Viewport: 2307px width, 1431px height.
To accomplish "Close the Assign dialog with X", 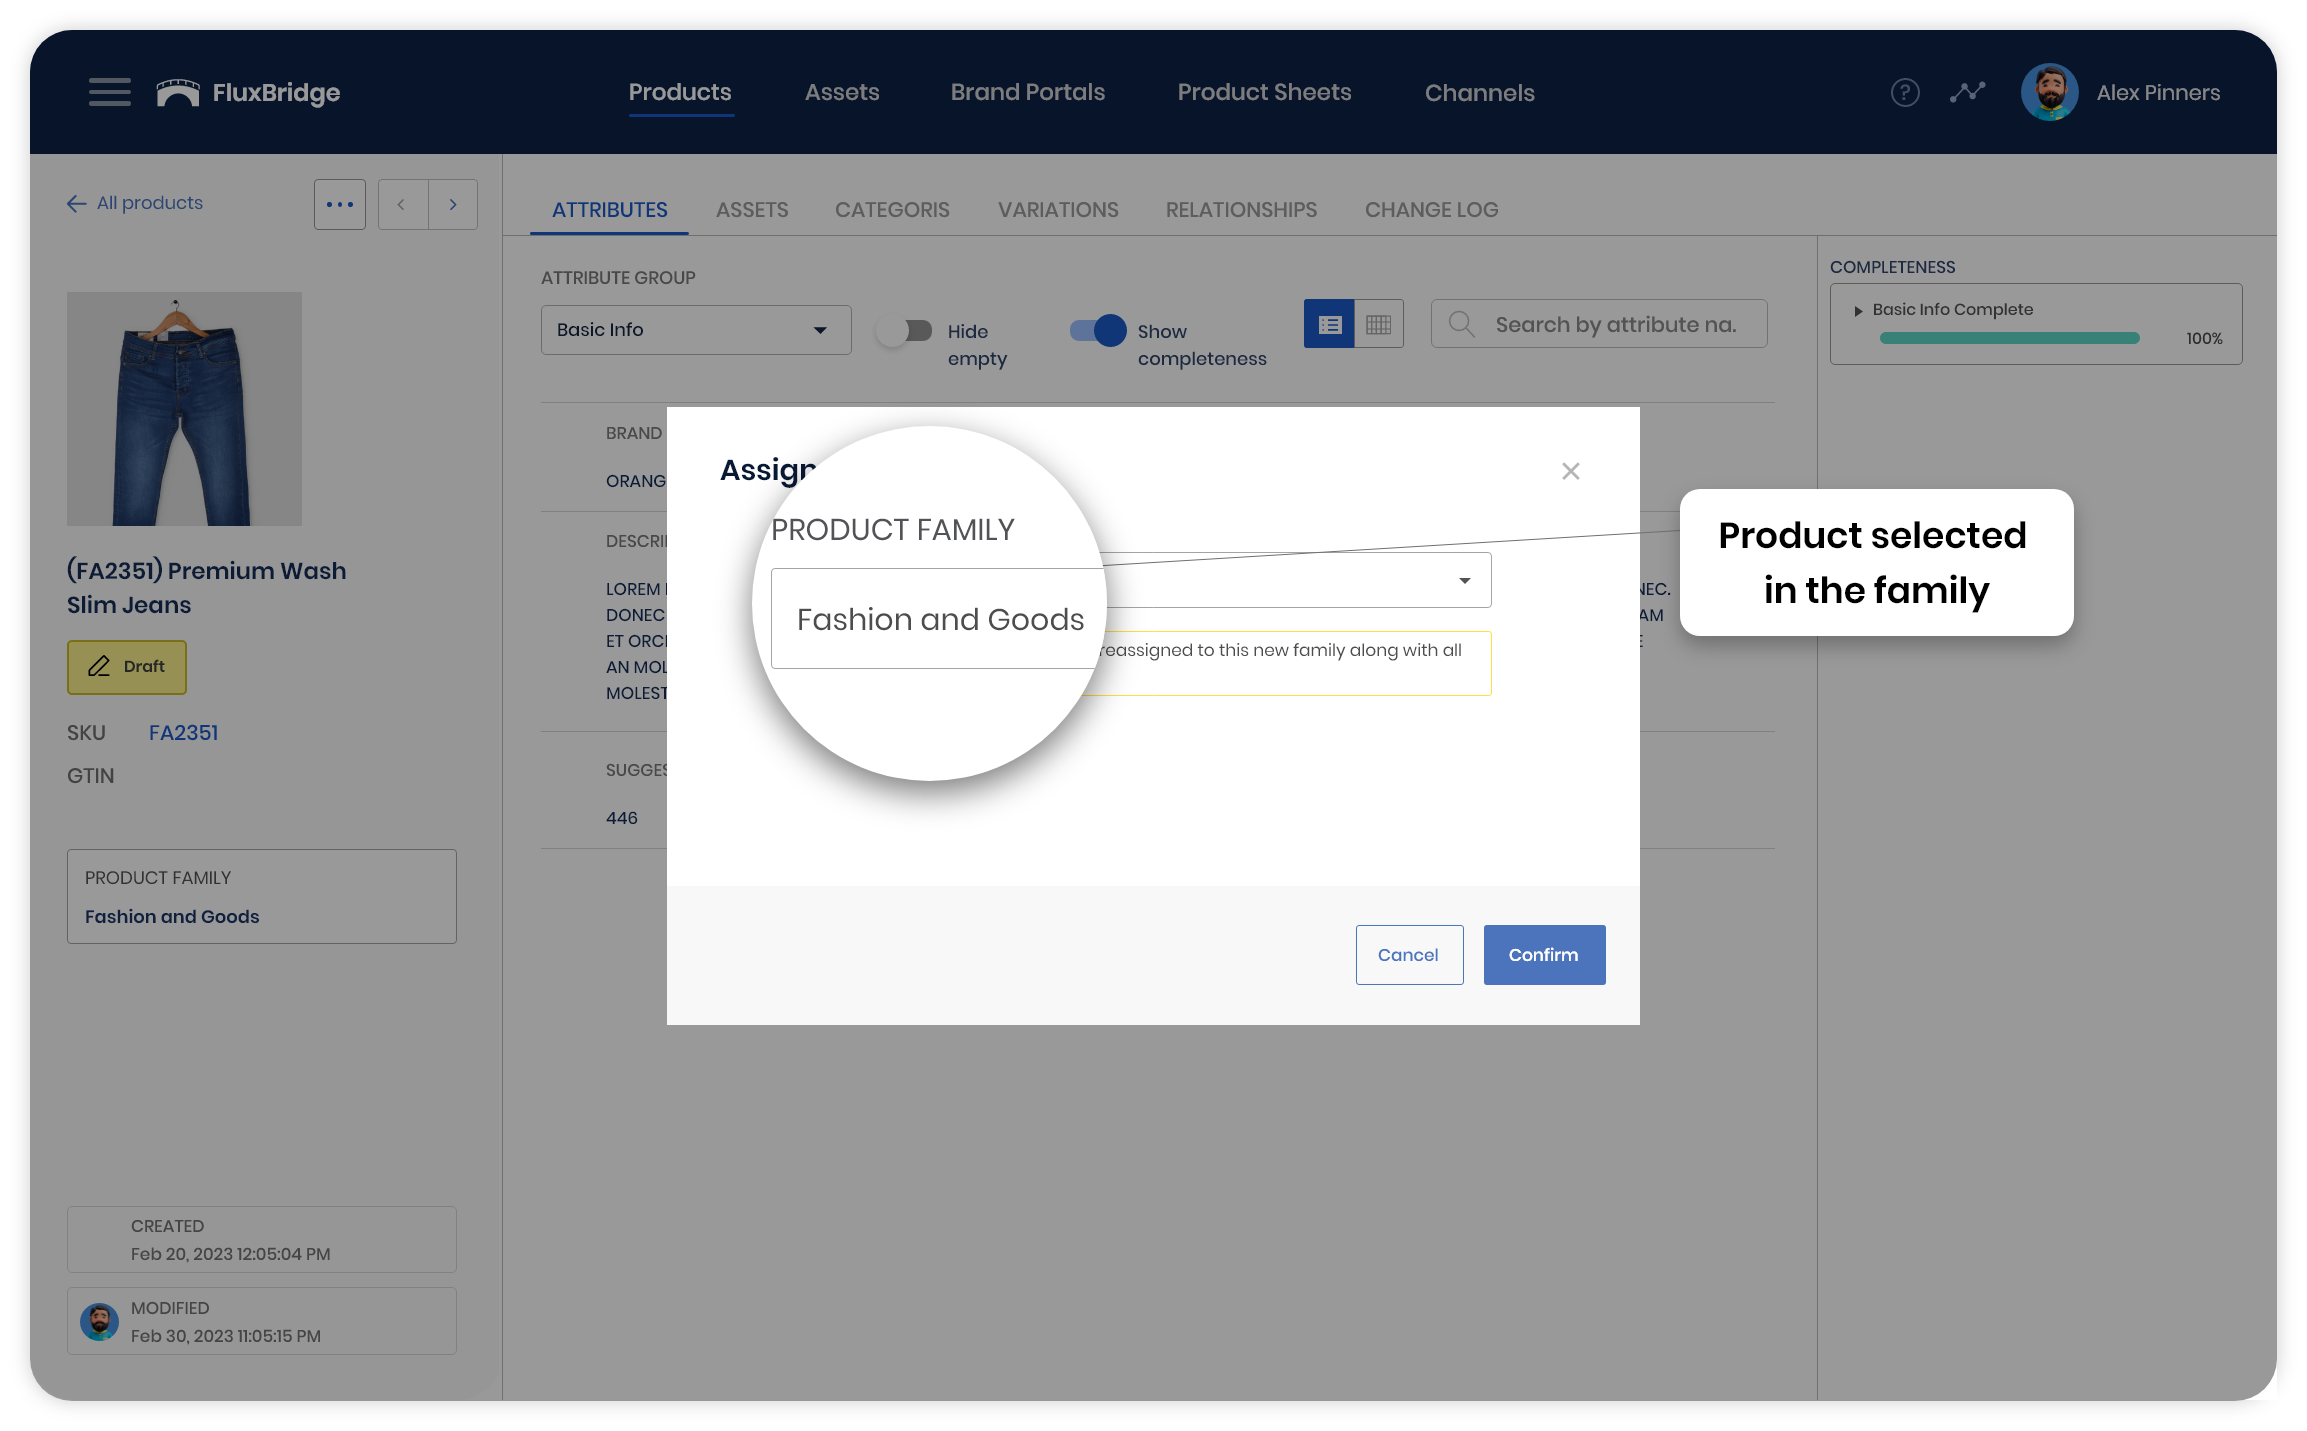I will (1570, 471).
